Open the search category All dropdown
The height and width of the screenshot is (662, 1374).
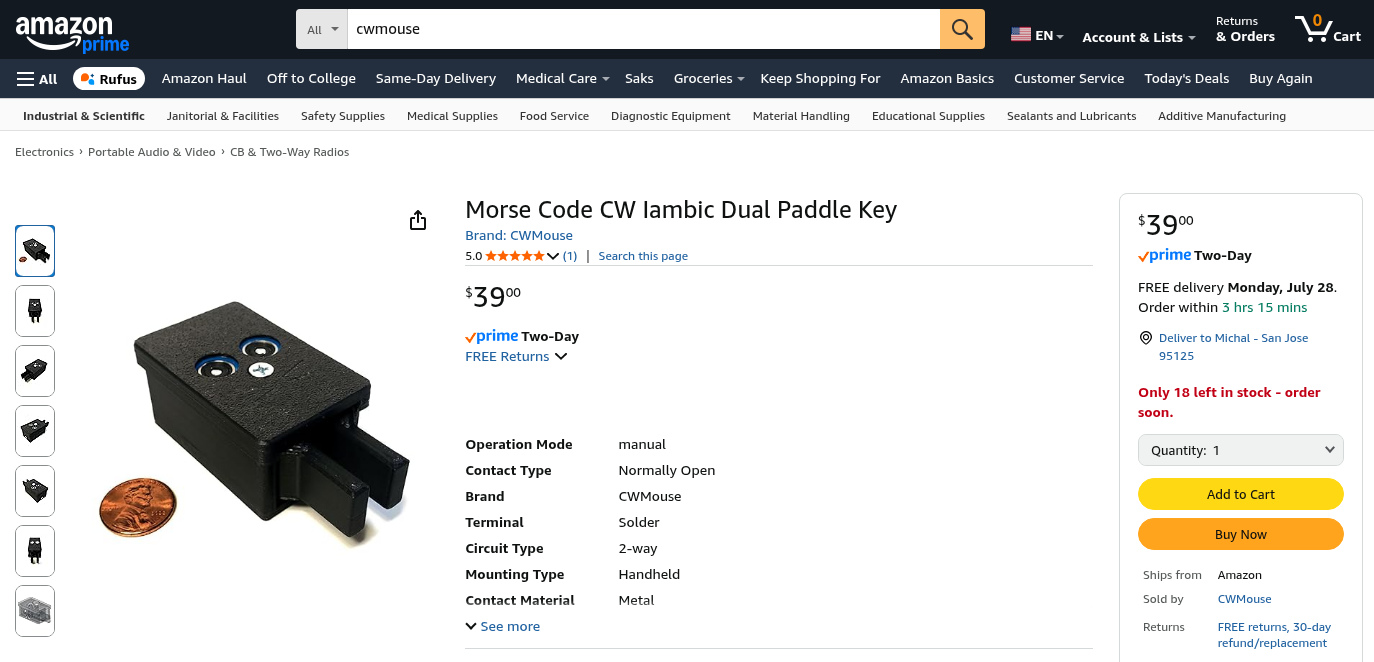(x=322, y=29)
